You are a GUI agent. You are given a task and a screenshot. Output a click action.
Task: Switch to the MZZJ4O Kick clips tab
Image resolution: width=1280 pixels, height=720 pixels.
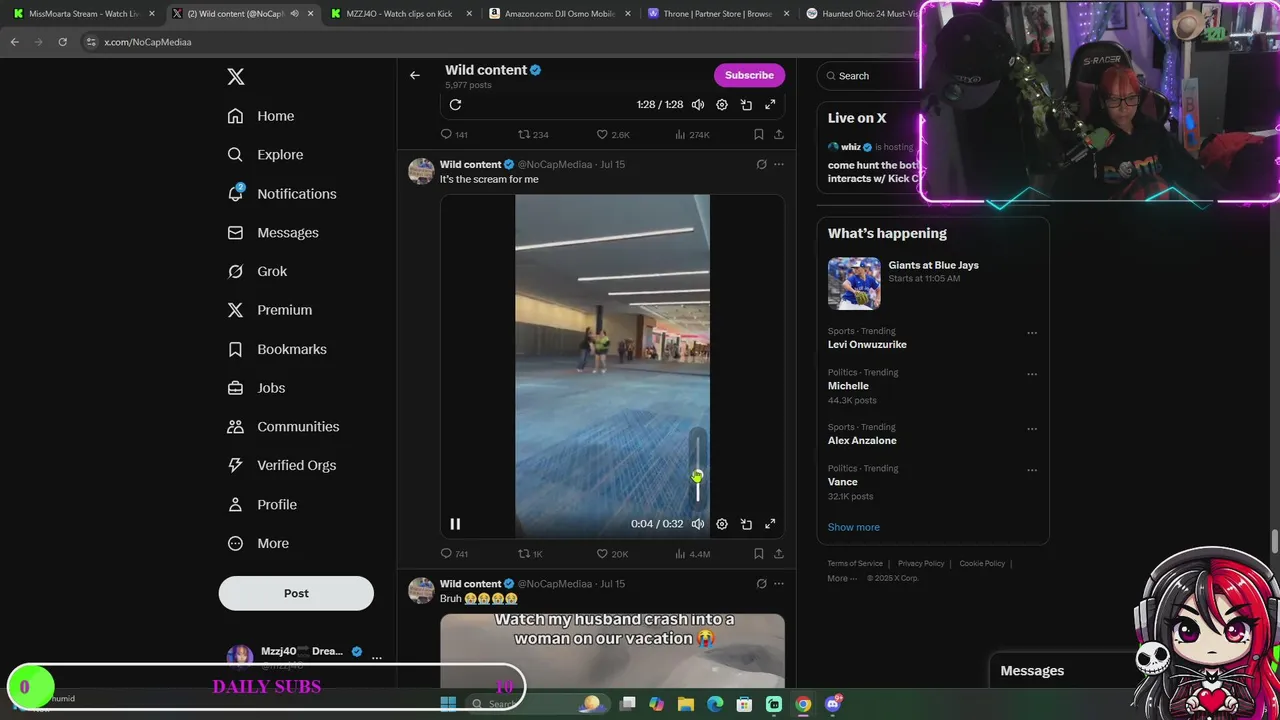click(x=401, y=14)
